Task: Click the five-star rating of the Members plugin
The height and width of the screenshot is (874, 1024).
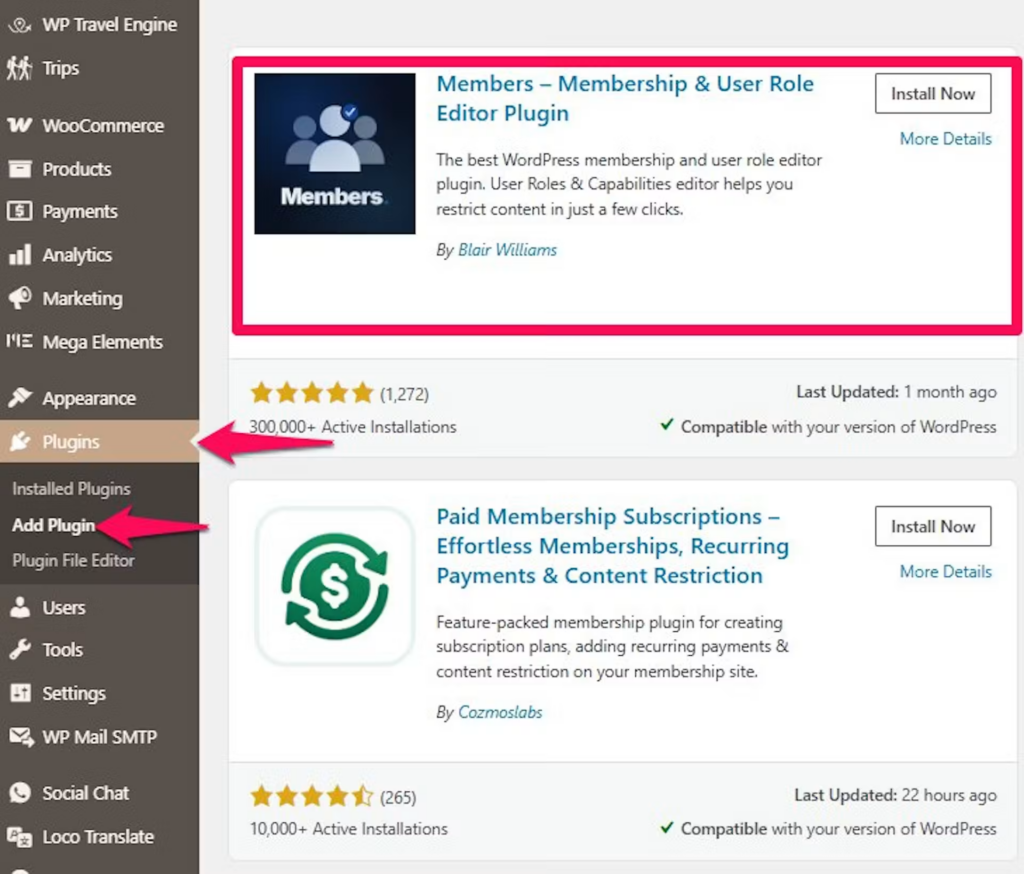Action: click(x=312, y=393)
